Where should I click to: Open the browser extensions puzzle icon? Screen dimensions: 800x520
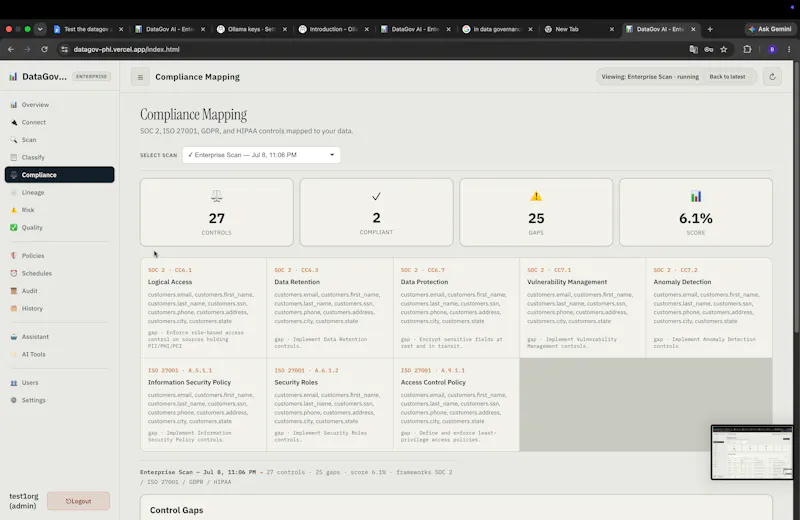point(747,49)
